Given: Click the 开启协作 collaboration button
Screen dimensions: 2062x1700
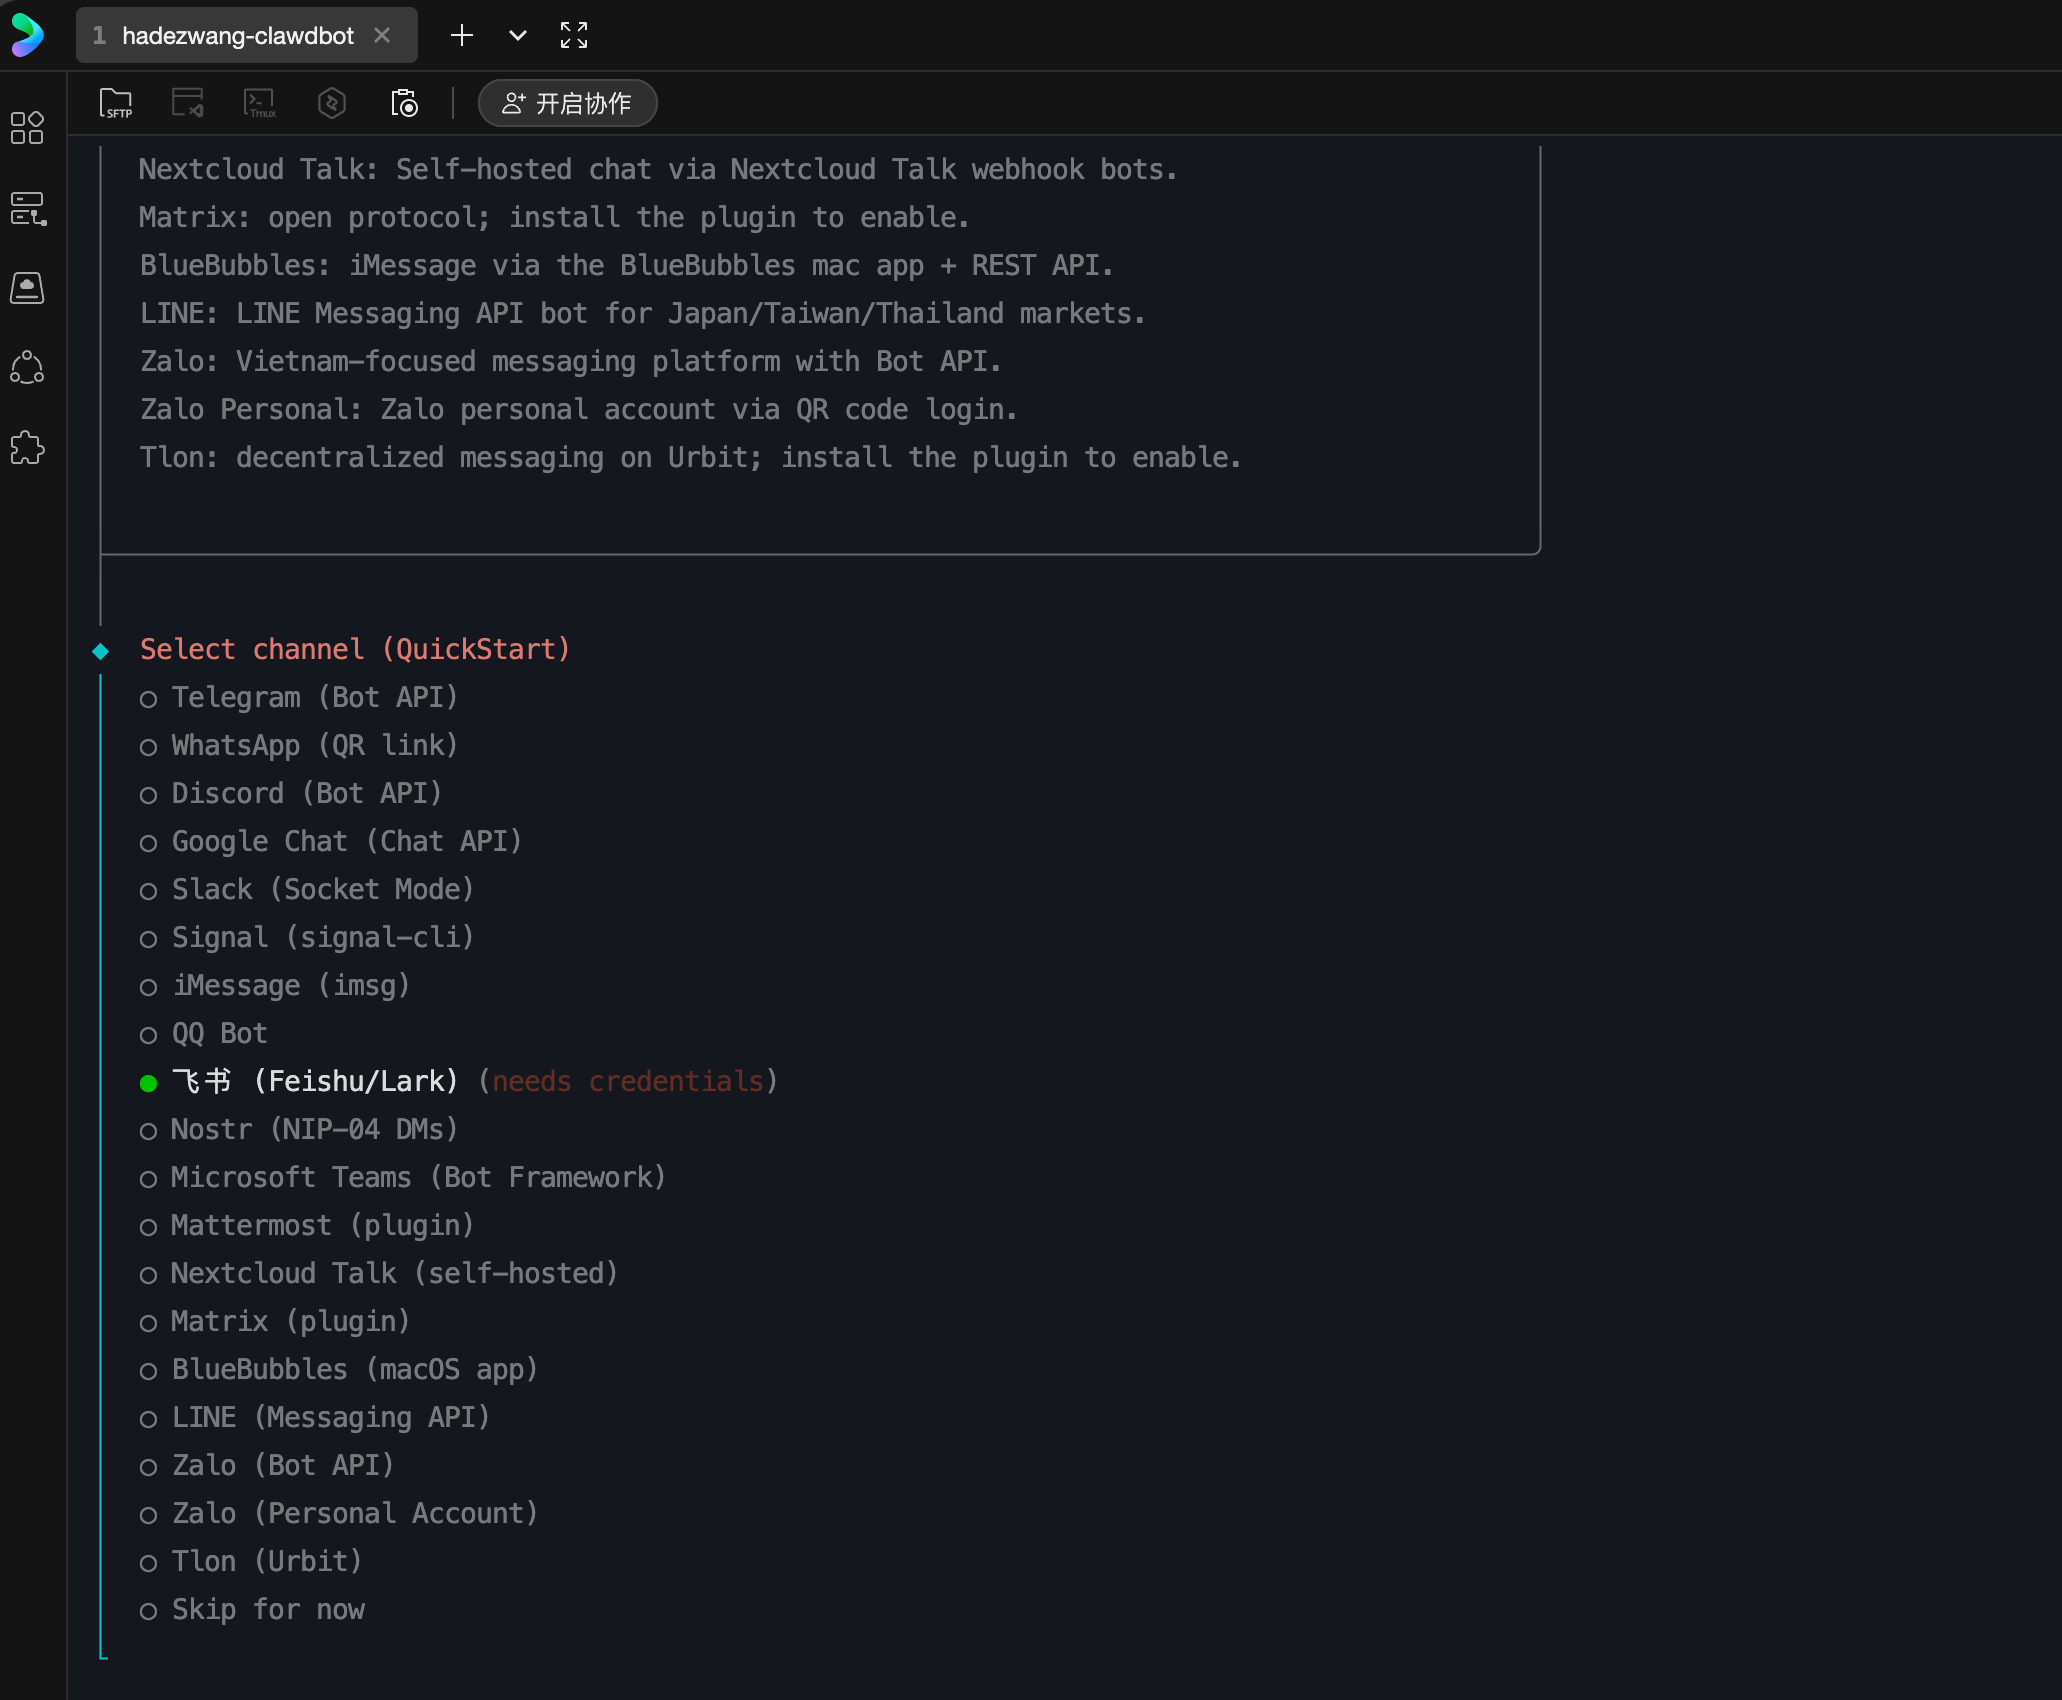Looking at the screenshot, I should (567, 103).
